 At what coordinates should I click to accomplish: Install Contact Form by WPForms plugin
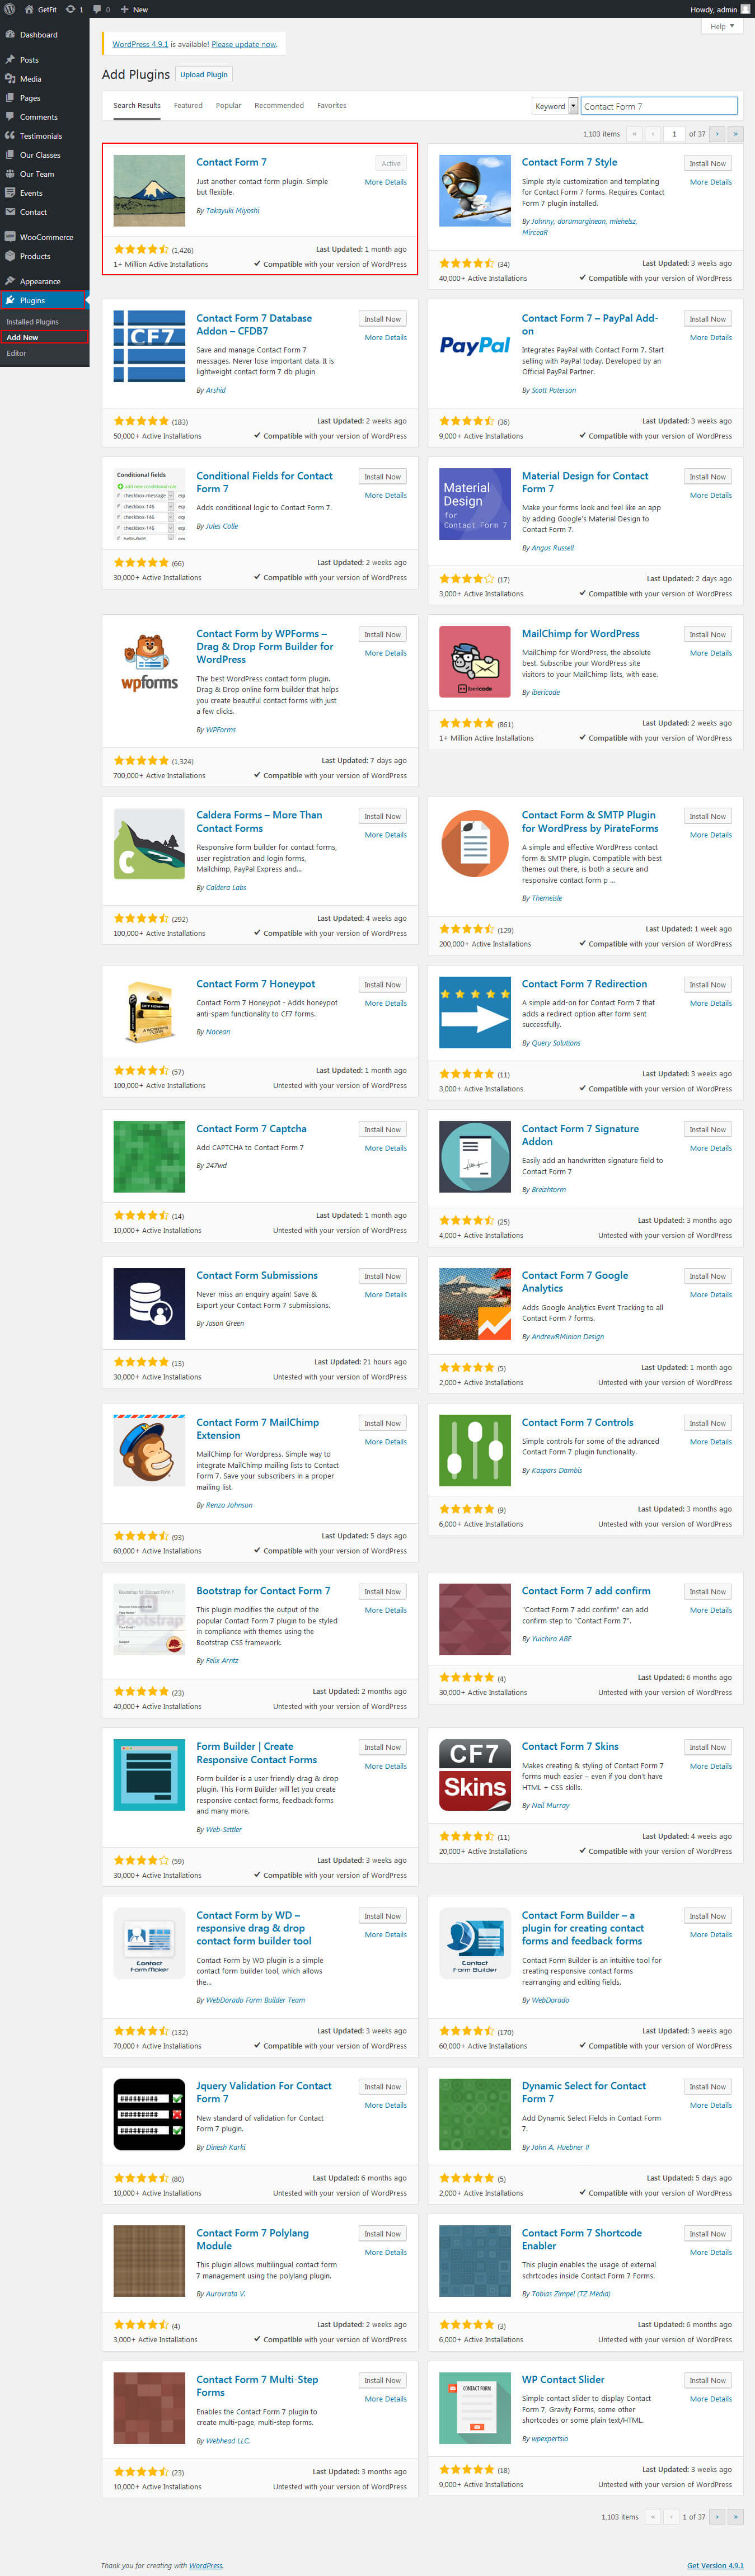point(382,635)
